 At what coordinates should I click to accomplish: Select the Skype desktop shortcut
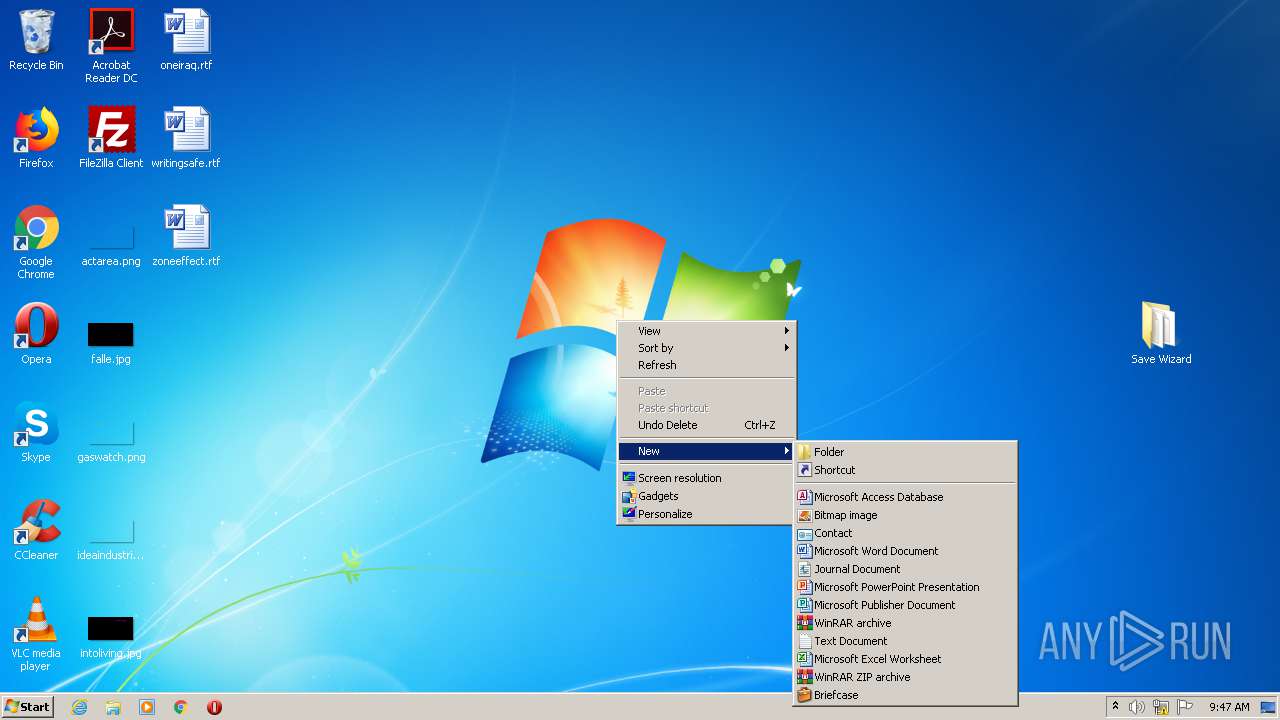pos(36,432)
